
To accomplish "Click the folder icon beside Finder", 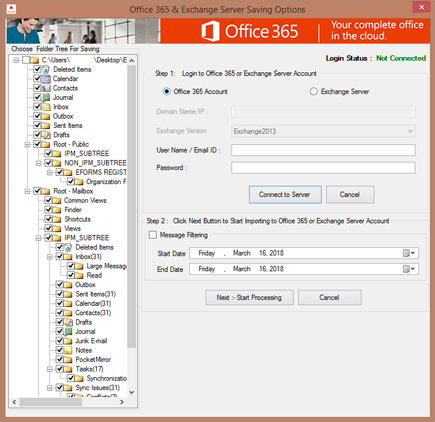I will pyautogui.click(x=57, y=210).
